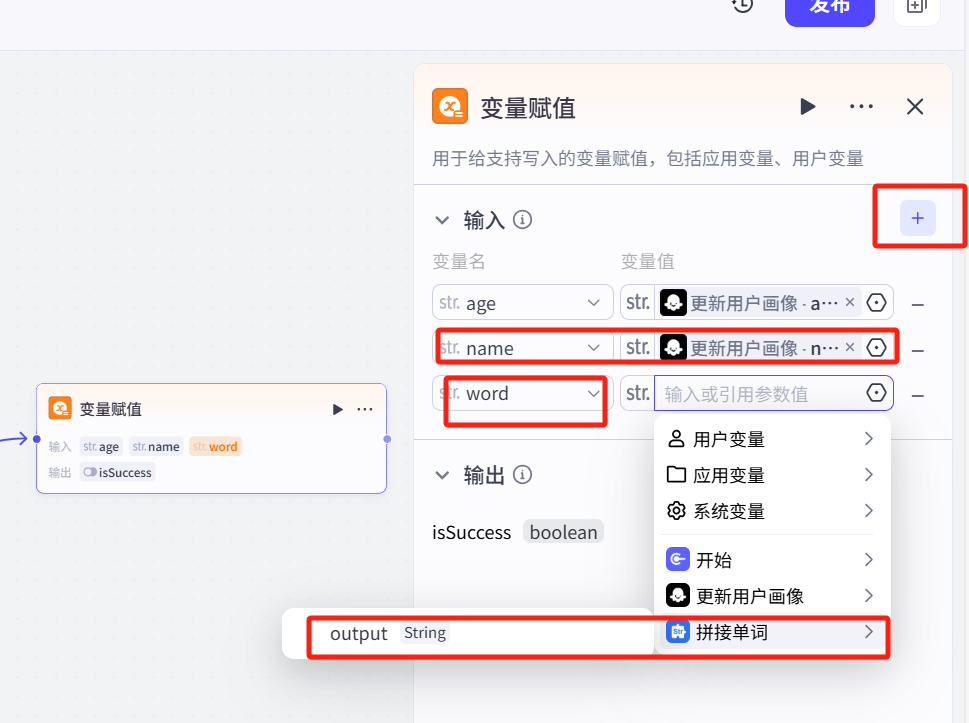Select the output String option
Image resolution: width=969 pixels, height=723 pixels.
pos(468,633)
